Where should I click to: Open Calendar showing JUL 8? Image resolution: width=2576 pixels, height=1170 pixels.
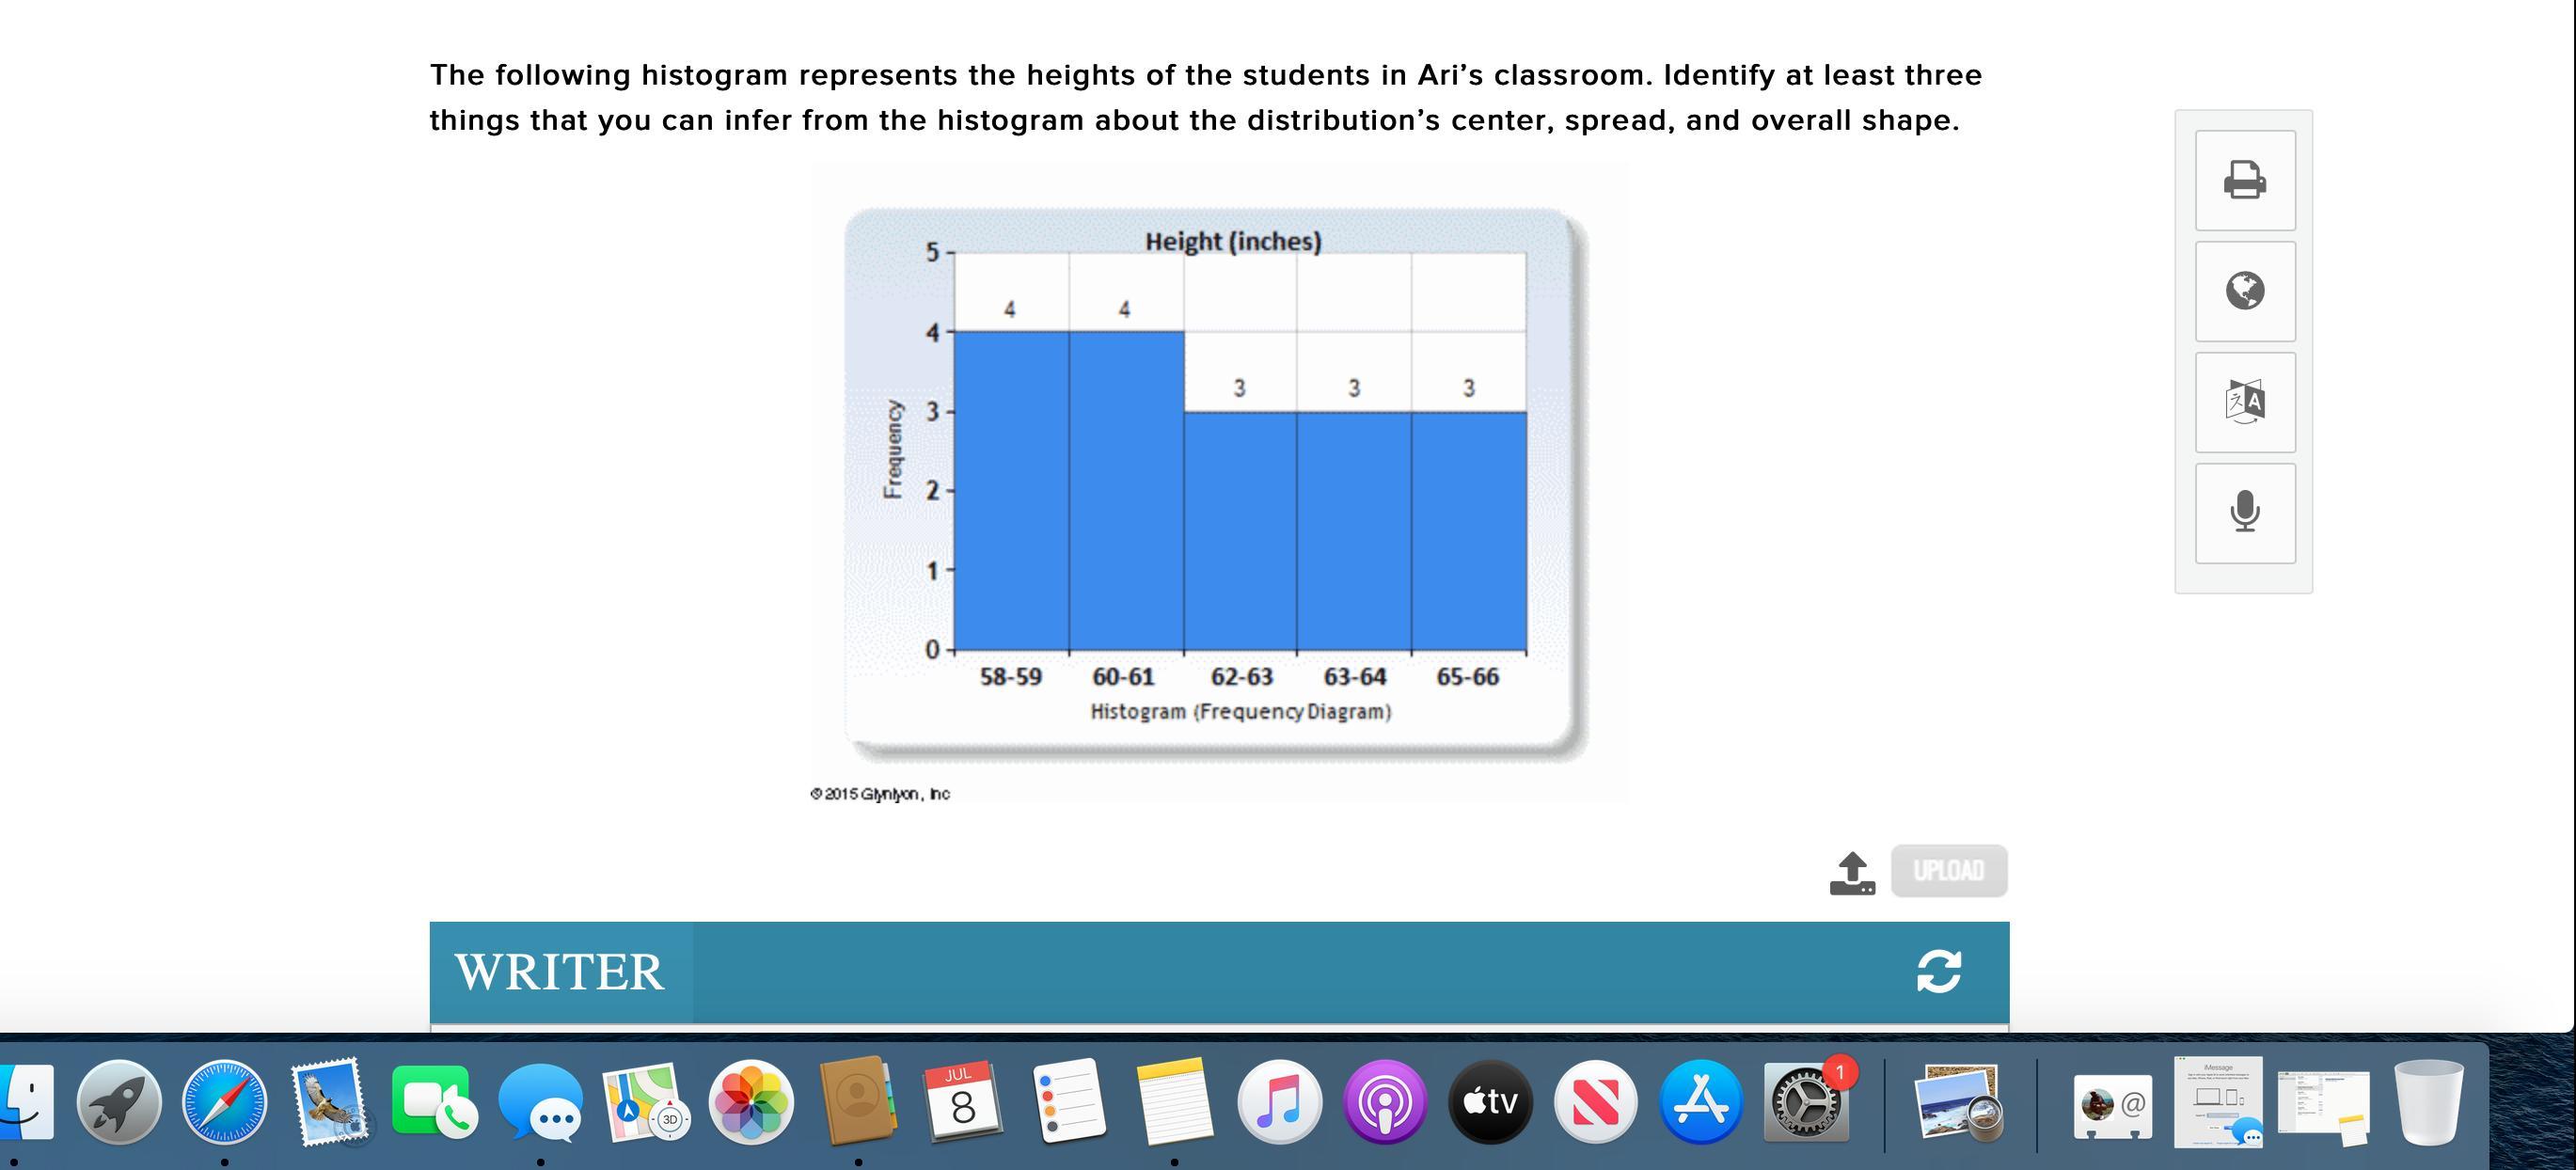point(962,1101)
